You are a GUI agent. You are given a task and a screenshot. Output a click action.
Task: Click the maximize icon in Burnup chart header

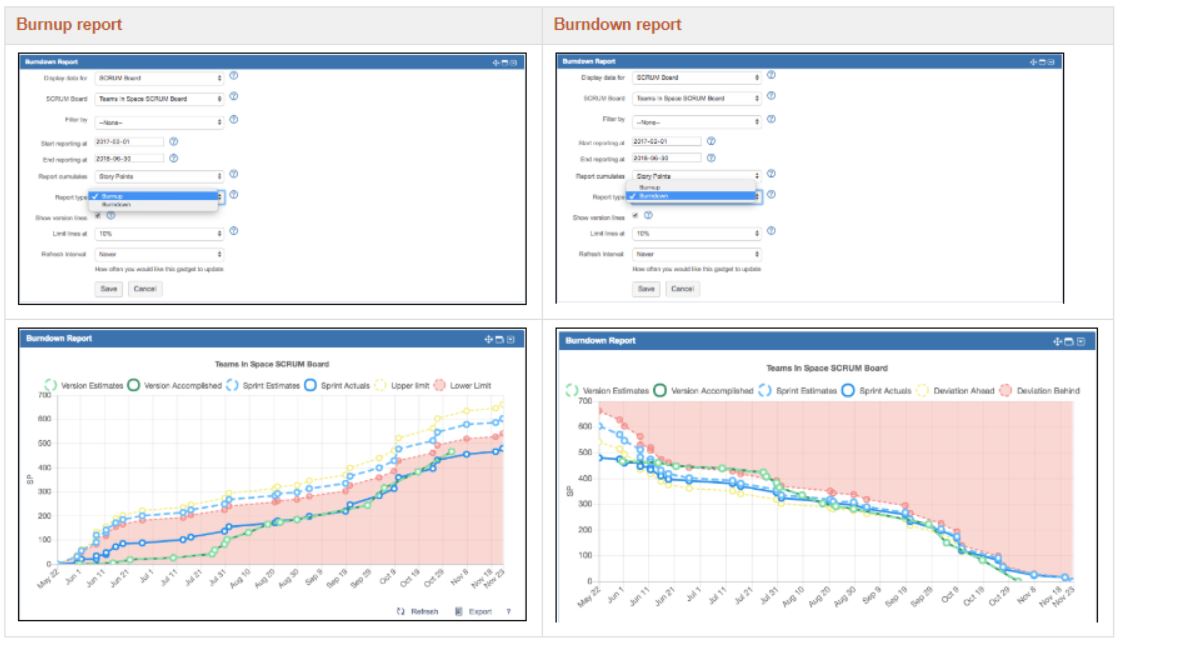(499, 340)
